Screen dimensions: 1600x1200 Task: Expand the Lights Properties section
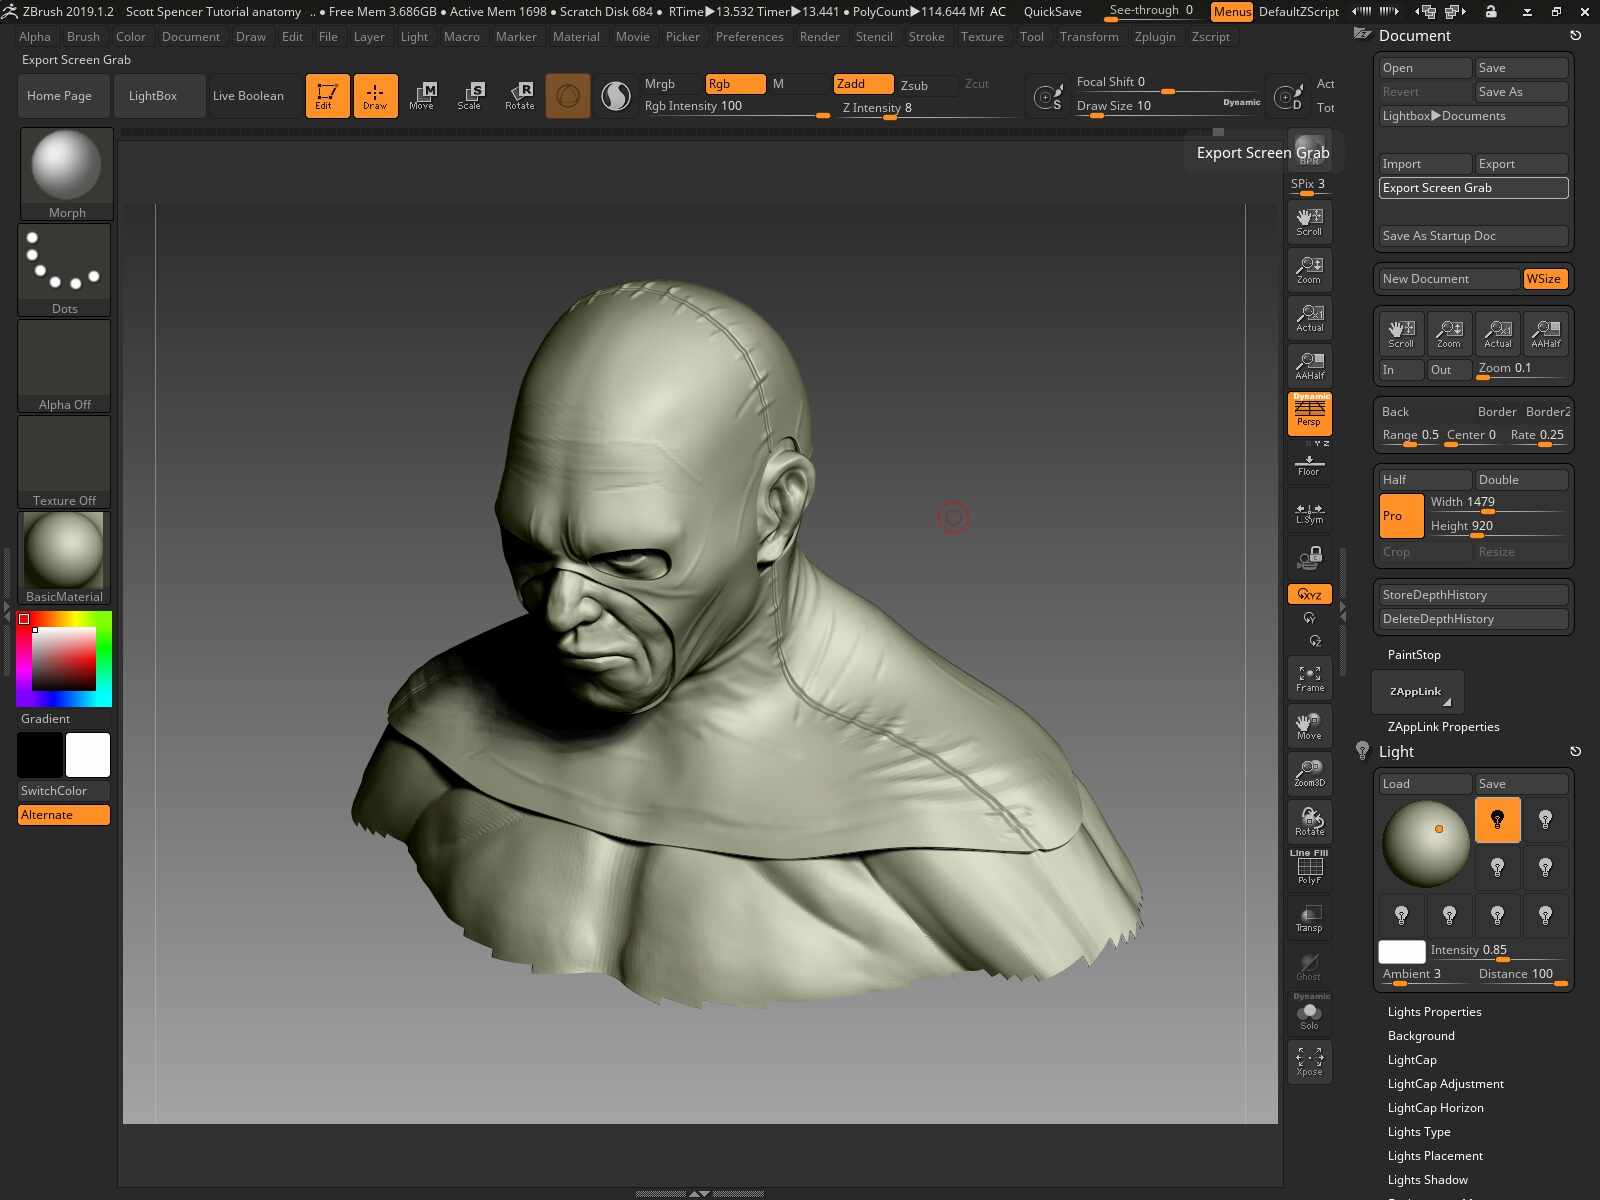1434,1012
